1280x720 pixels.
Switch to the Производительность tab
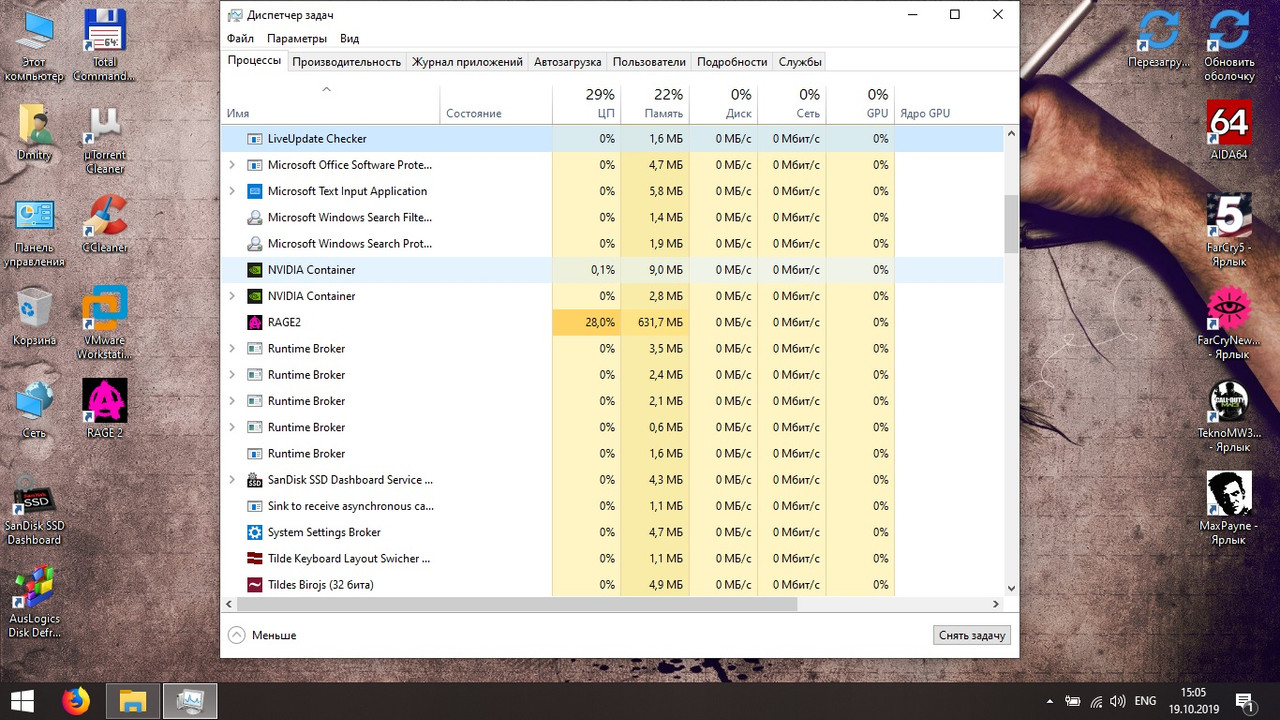[347, 62]
